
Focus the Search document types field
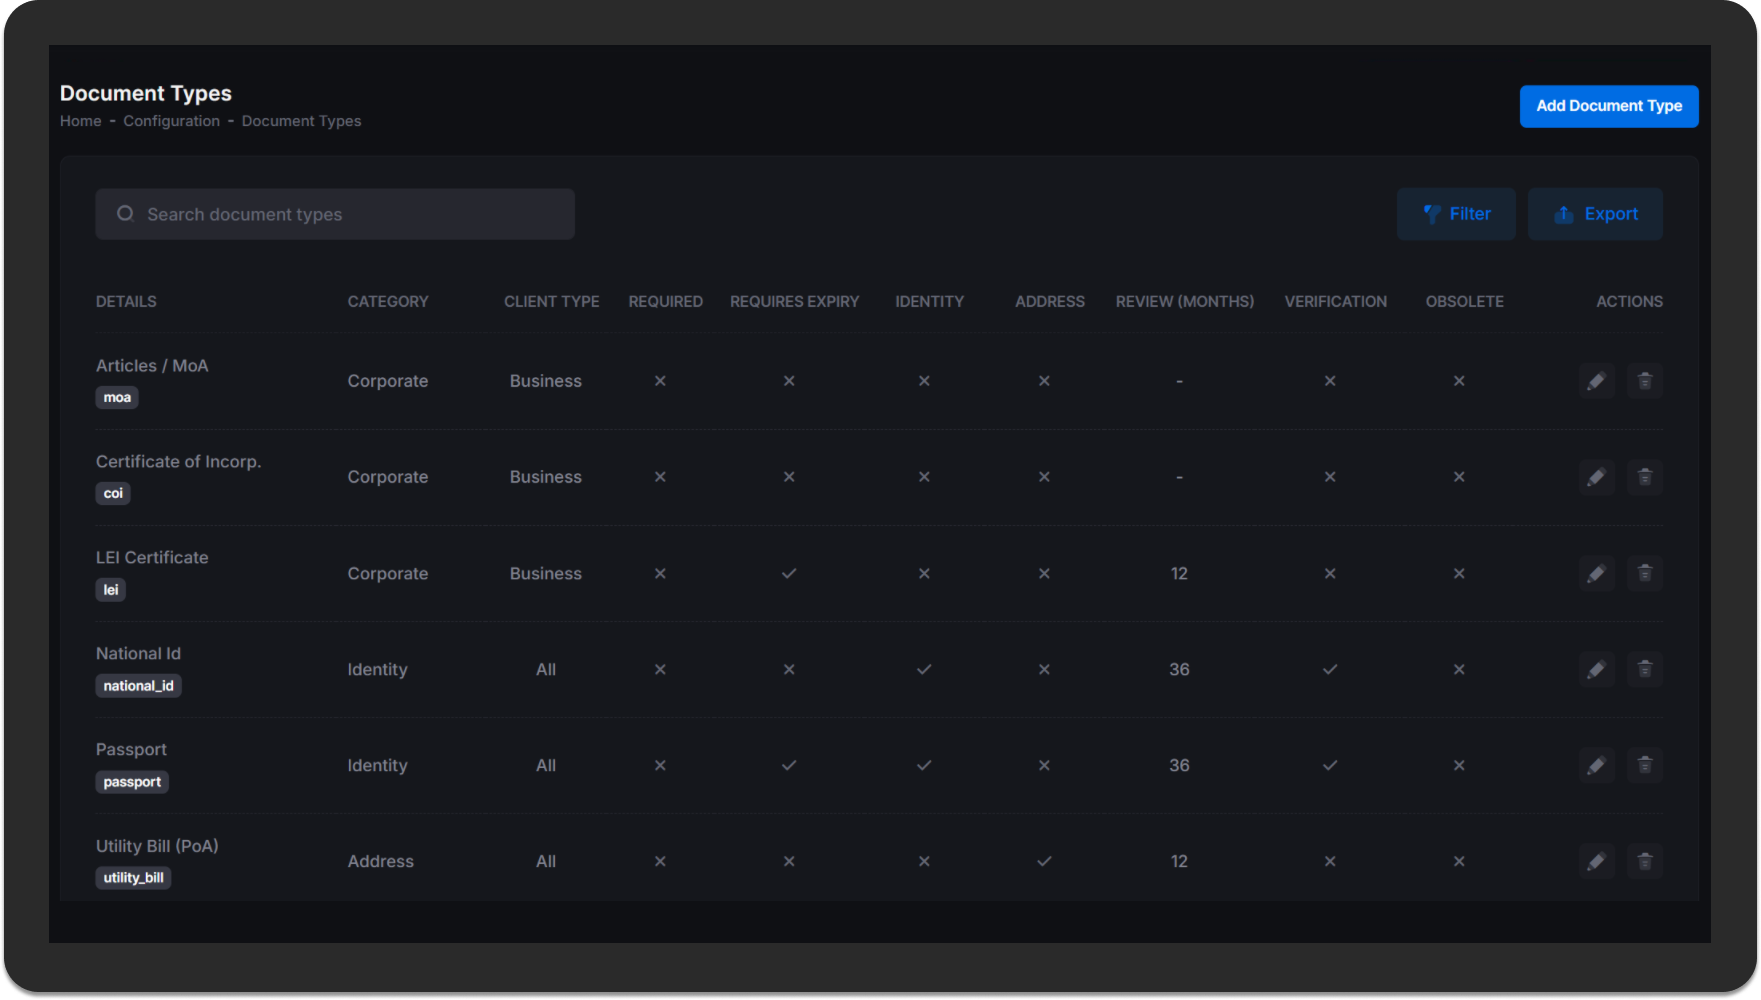(x=335, y=214)
